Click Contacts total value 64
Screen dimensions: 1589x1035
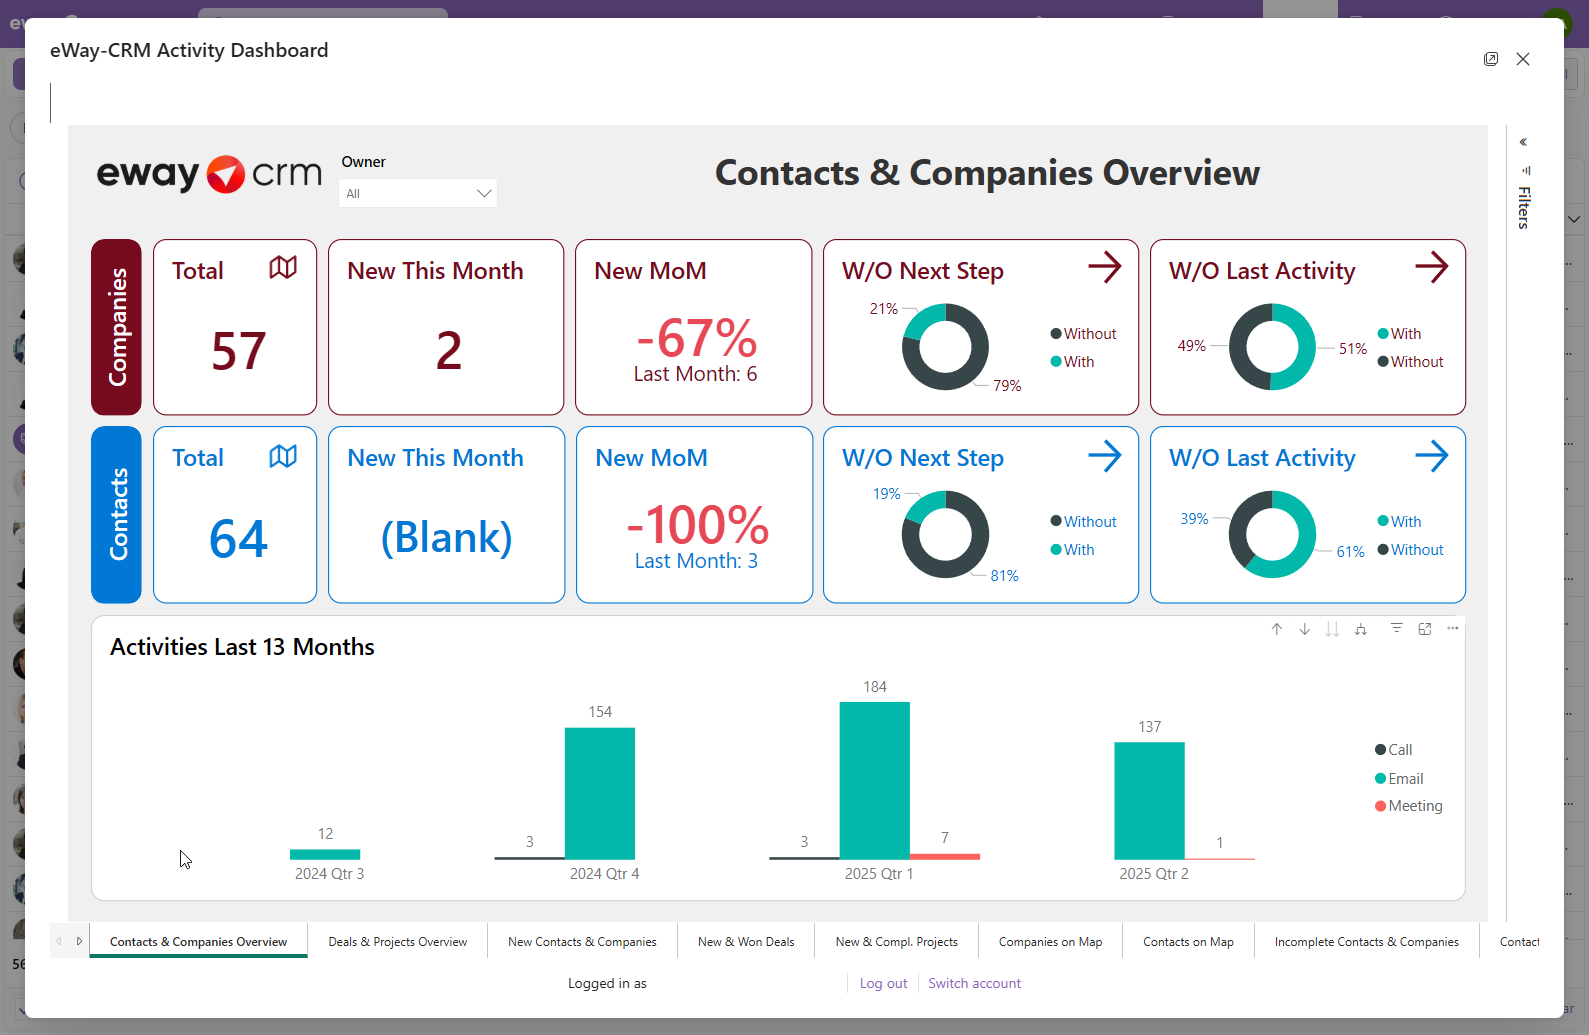coord(239,539)
